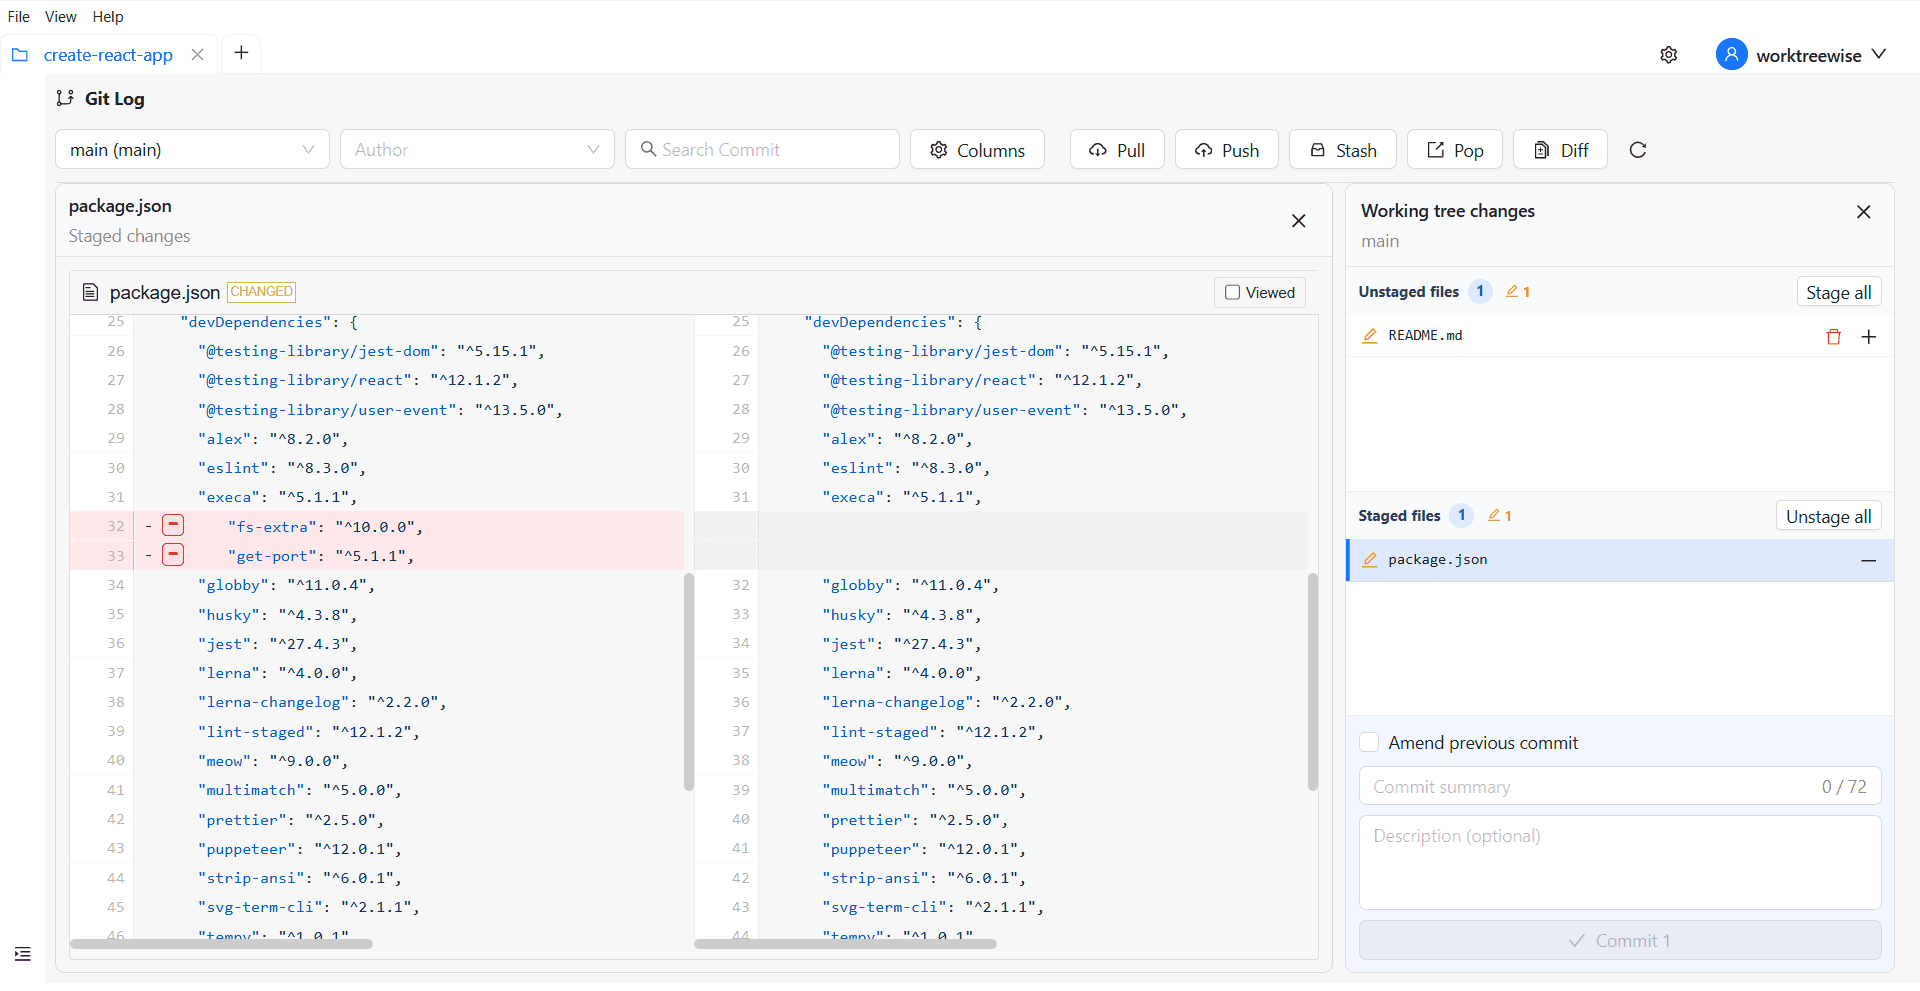The width and height of the screenshot is (1920, 991).
Task: Close the Working tree changes panel
Action: pyautogui.click(x=1863, y=212)
